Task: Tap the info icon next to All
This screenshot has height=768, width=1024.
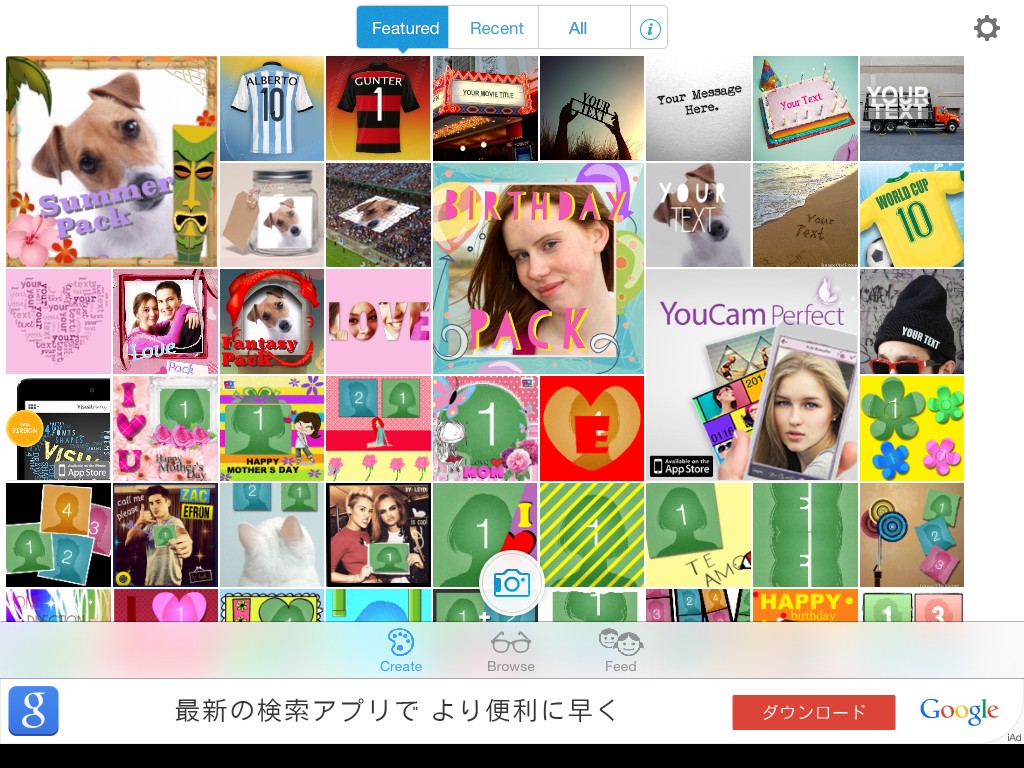Action: click(x=649, y=29)
